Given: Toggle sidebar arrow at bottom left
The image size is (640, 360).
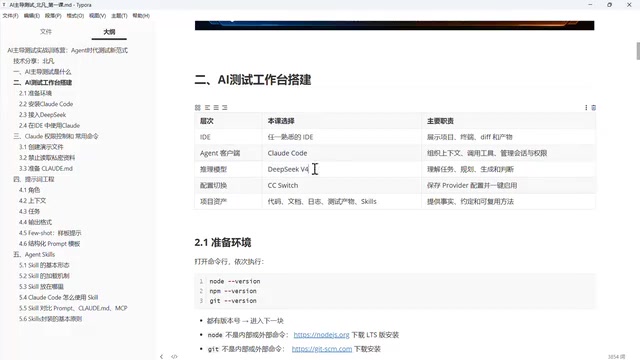Looking at the screenshot, I should click(x=162, y=356).
